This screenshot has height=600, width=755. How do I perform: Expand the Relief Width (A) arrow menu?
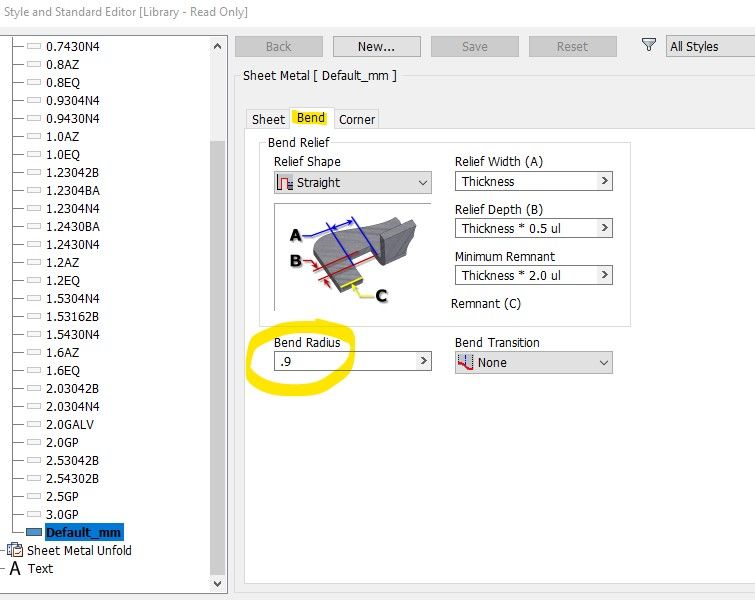[x=604, y=181]
